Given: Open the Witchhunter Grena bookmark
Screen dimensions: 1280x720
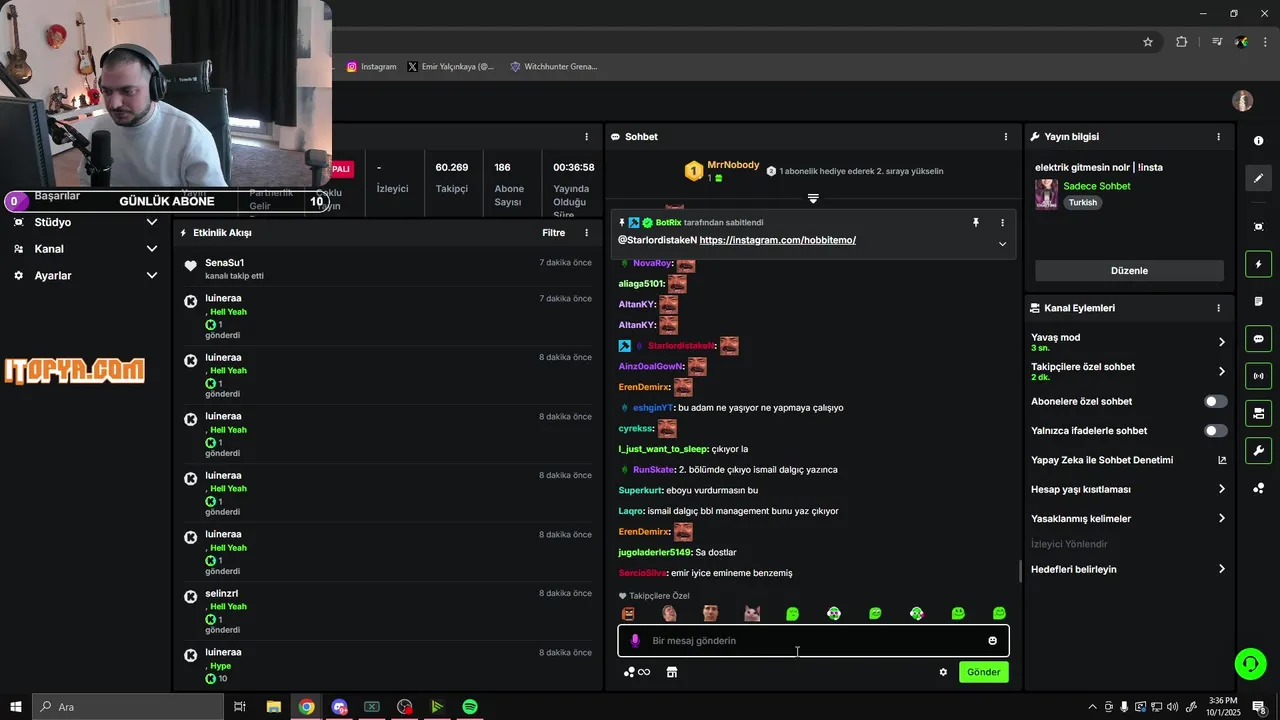Looking at the screenshot, I should click(x=553, y=67).
